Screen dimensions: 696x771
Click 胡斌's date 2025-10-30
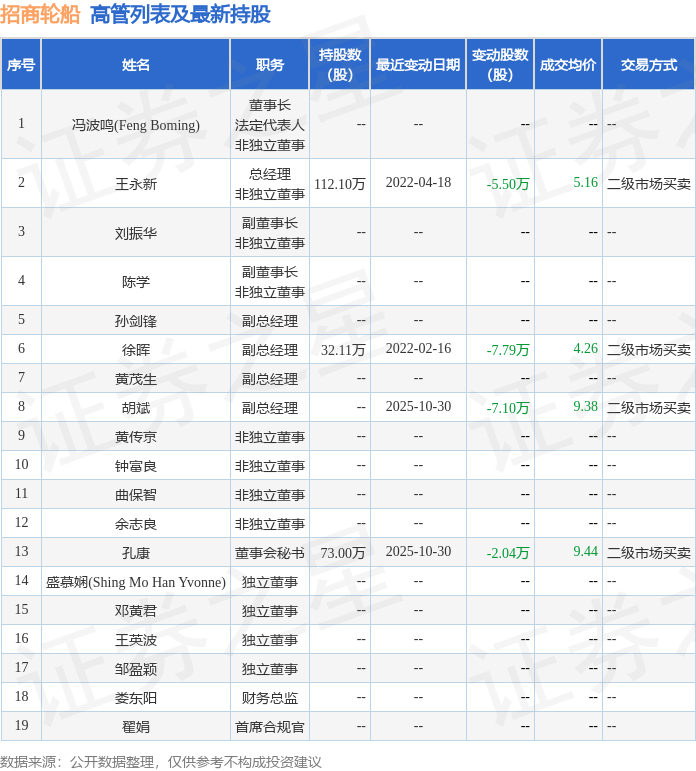pos(418,407)
